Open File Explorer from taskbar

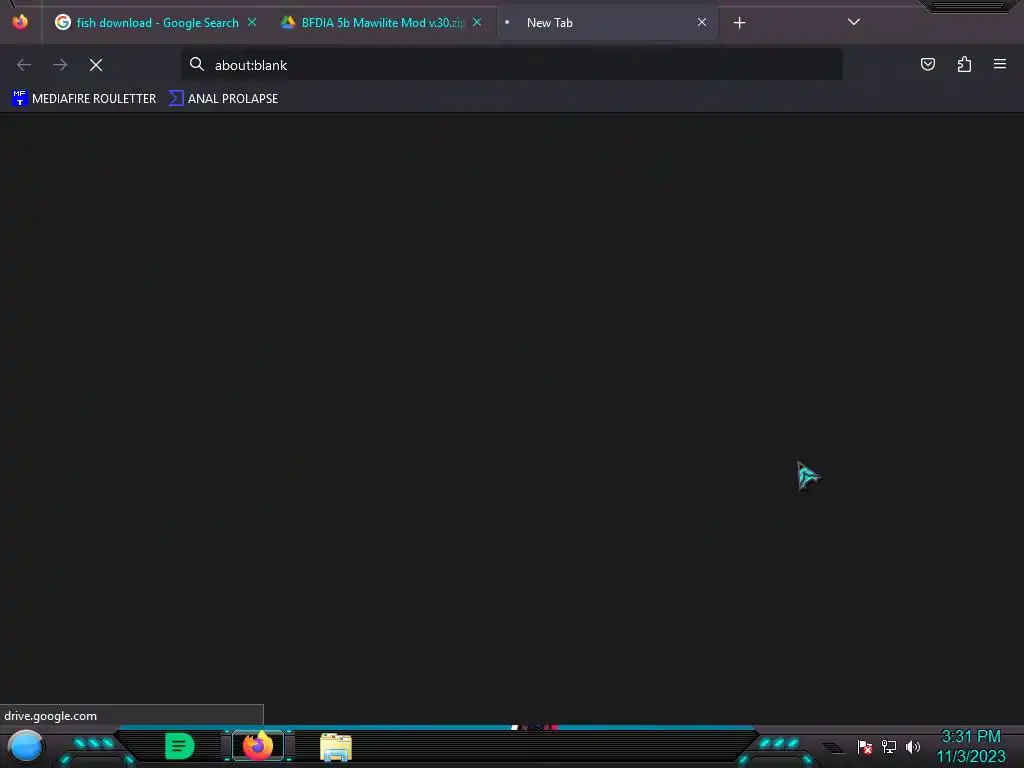point(336,746)
